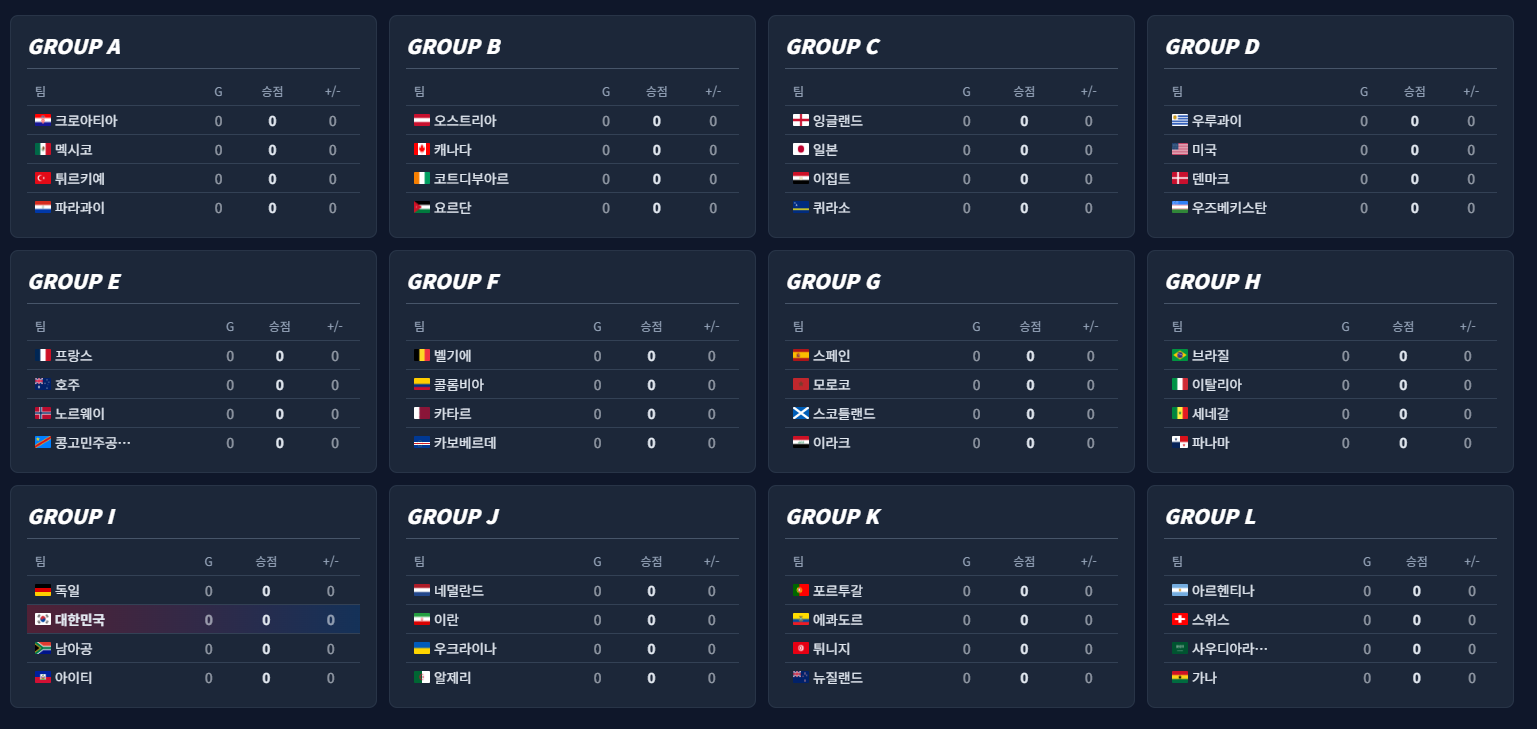Open team 네덜란드 in Group J

point(459,591)
